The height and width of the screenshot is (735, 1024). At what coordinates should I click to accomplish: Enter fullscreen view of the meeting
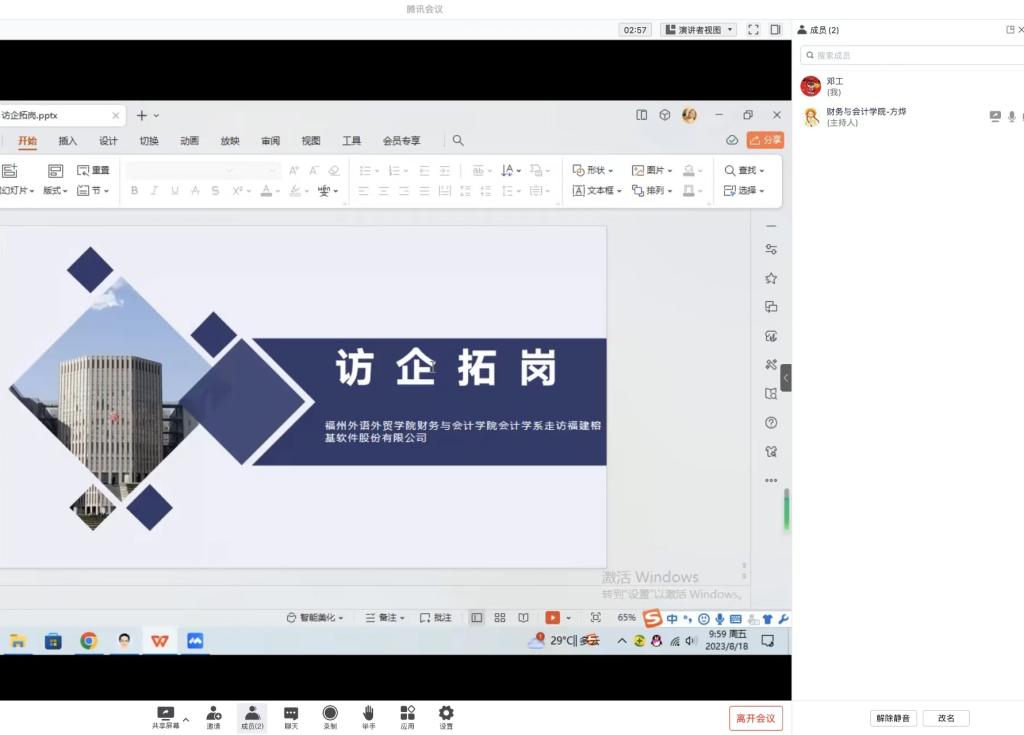[753, 30]
